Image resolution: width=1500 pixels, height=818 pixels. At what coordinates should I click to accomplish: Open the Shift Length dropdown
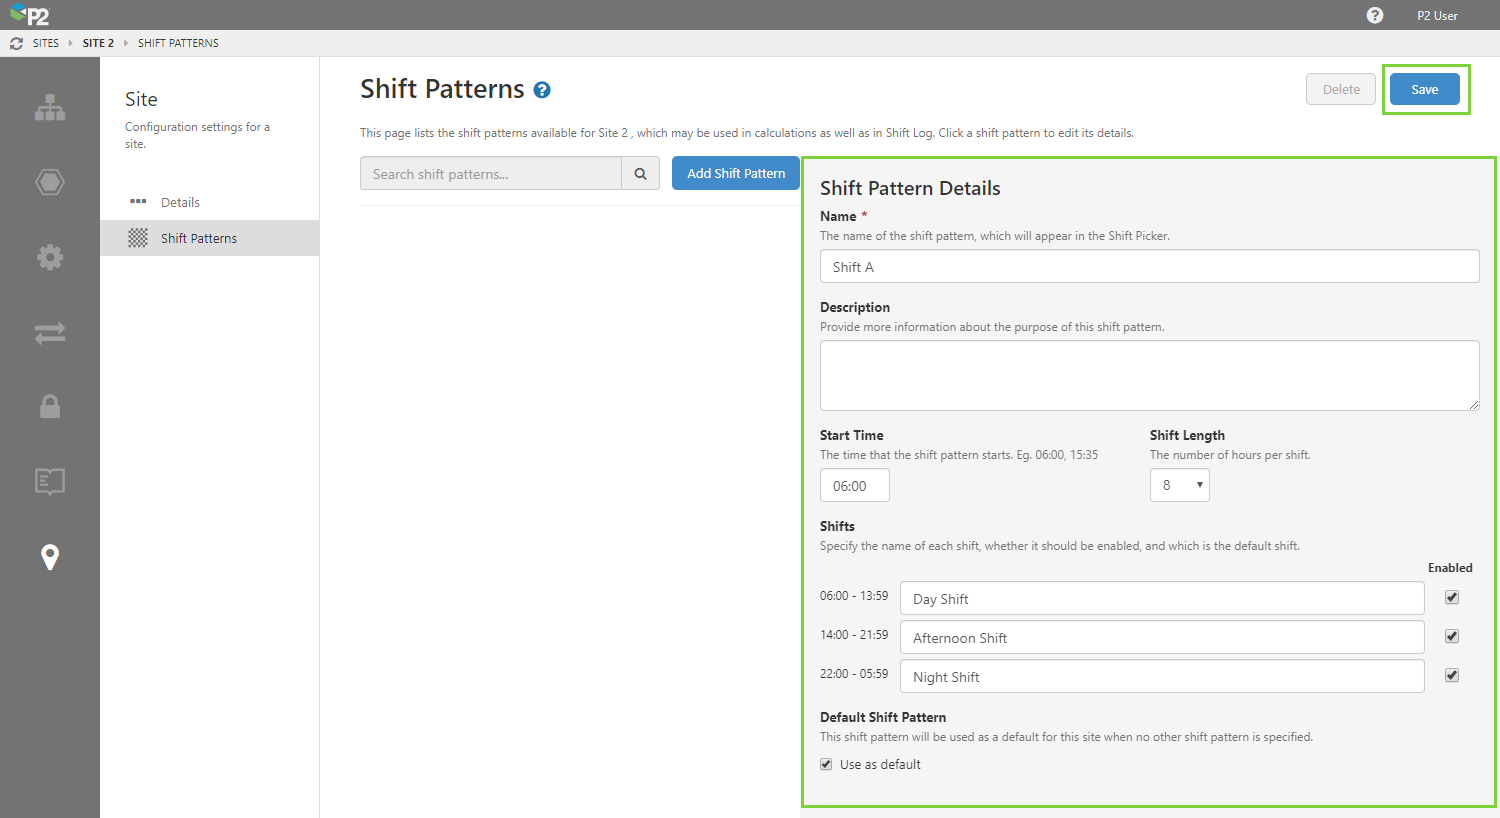coord(1179,485)
